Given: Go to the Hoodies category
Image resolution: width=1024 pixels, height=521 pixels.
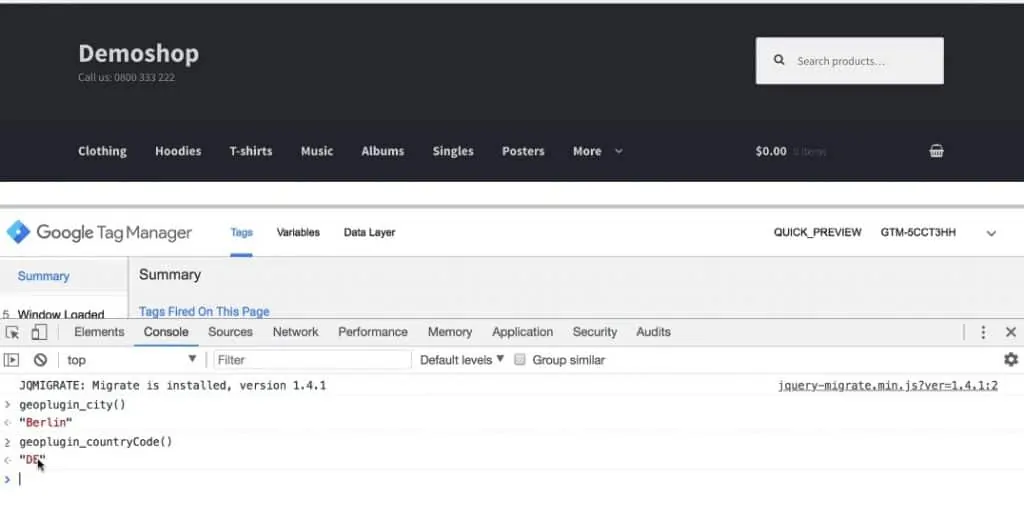Looking at the screenshot, I should (178, 151).
